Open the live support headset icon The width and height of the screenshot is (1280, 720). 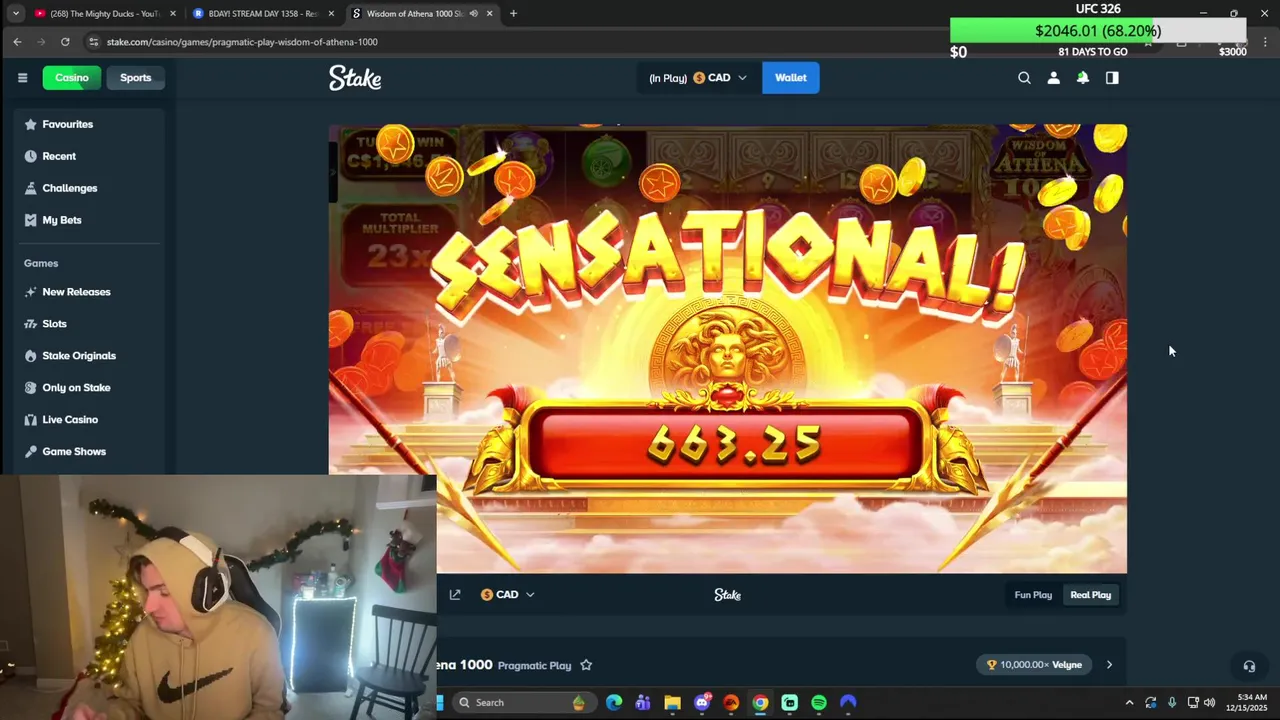(x=1249, y=666)
